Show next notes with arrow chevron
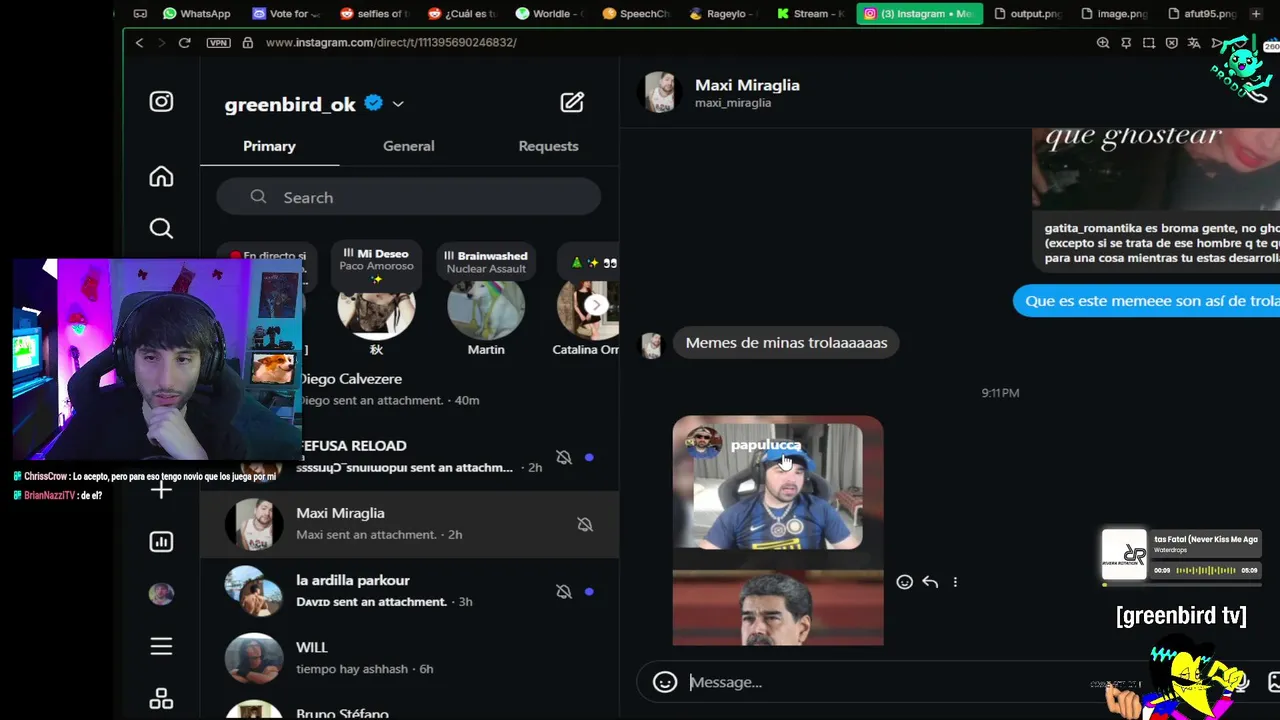Image resolution: width=1280 pixels, height=720 pixels. coord(596,305)
